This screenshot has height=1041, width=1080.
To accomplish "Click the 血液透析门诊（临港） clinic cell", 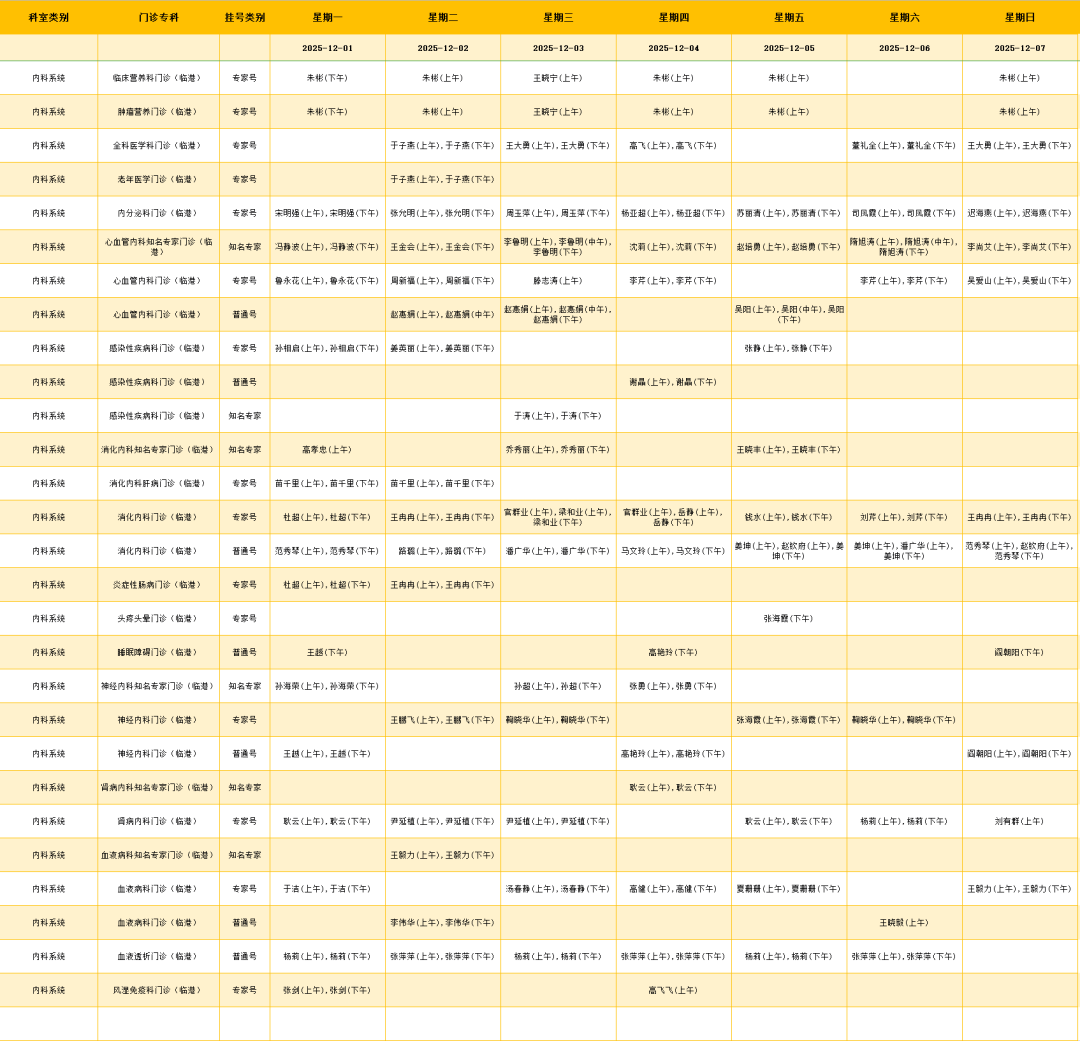I will [x=158, y=956].
